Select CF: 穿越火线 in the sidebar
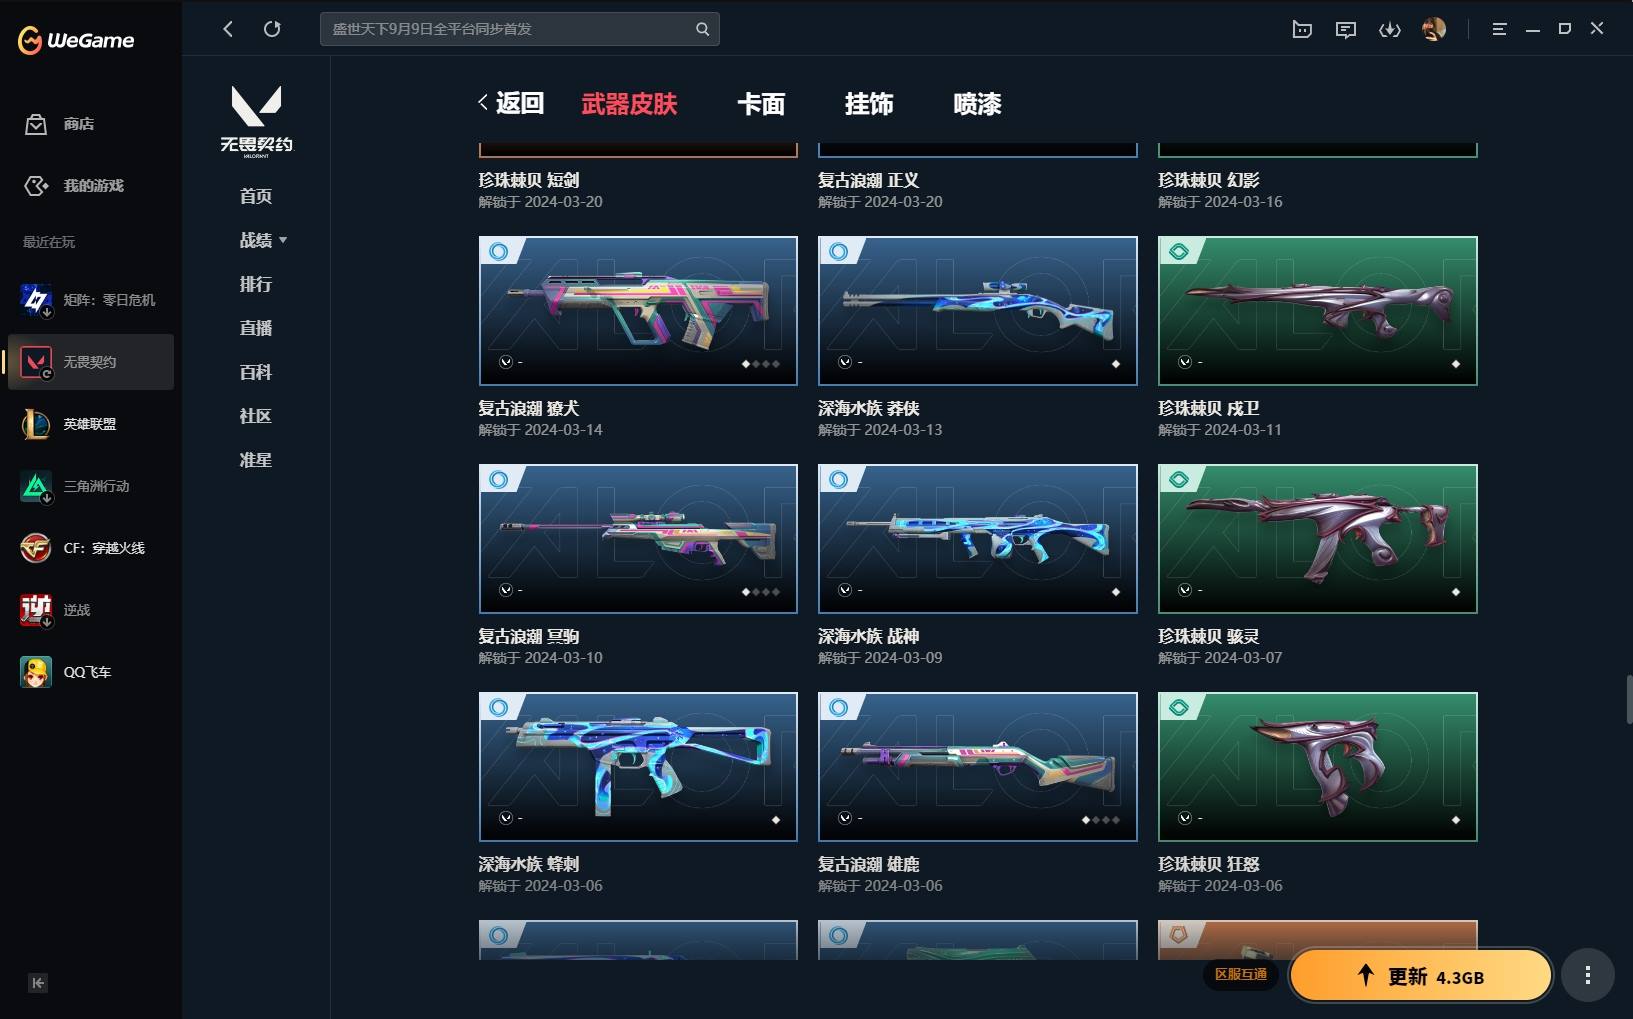Image resolution: width=1633 pixels, height=1019 pixels. pyautogui.click(x=90, y=548)
